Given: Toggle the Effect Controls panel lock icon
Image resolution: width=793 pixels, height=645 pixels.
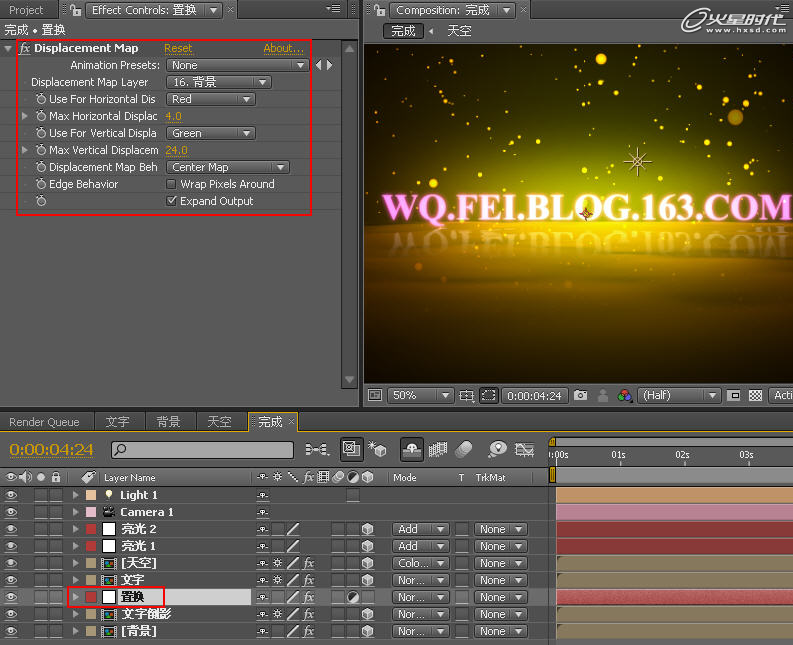Looking at the screenshot, I should click(75, 10).
